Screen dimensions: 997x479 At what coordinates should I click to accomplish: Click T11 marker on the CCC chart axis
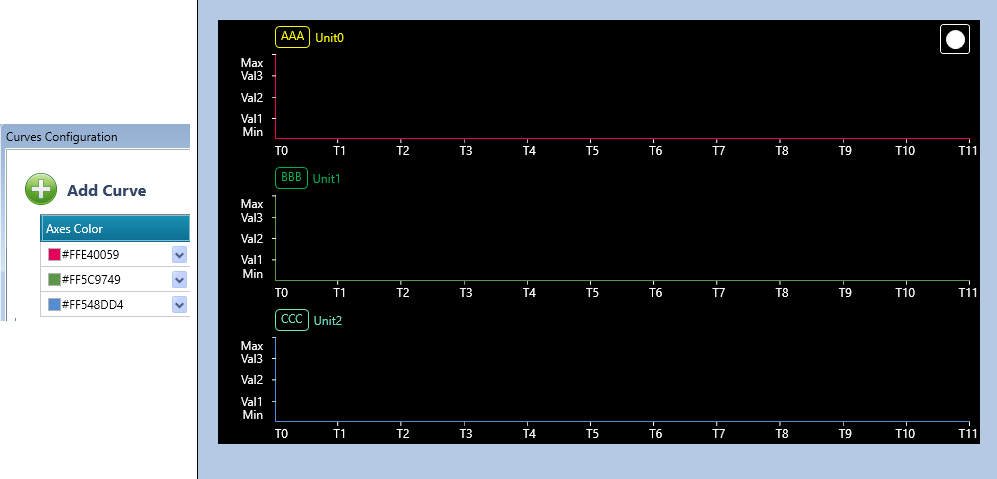966,434
